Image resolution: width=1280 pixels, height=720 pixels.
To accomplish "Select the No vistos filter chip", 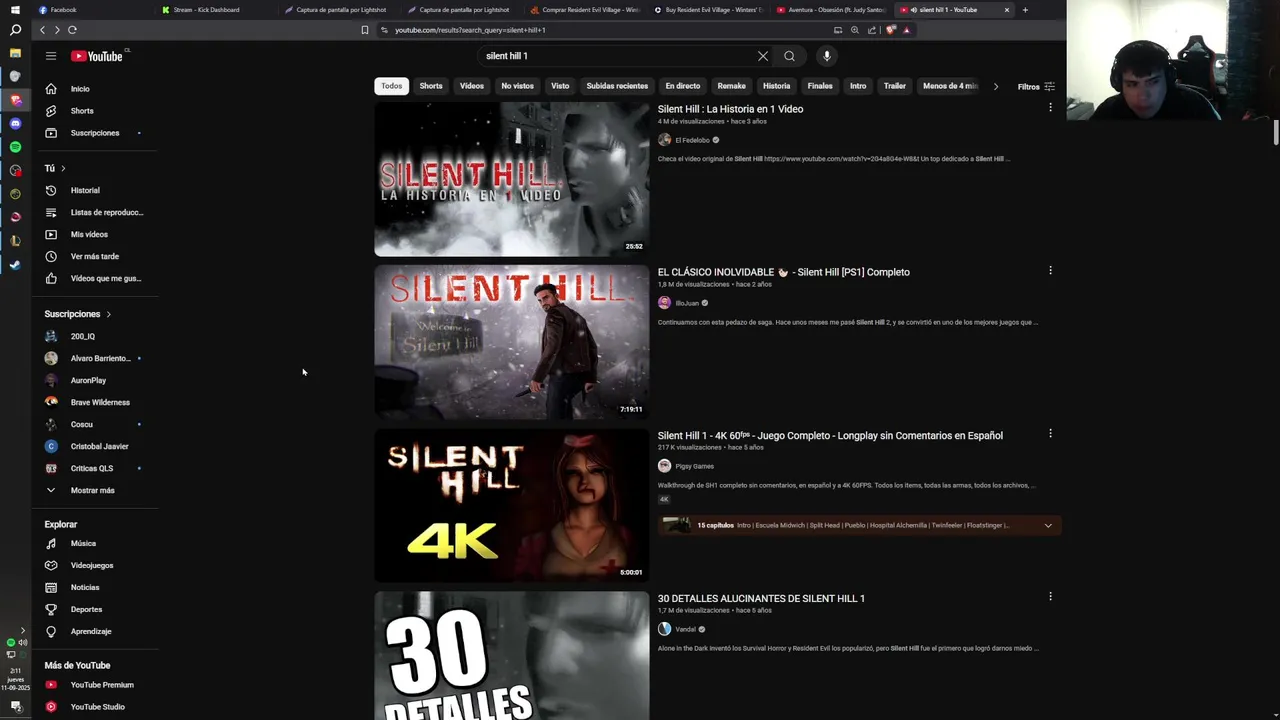I will (517, 86).
